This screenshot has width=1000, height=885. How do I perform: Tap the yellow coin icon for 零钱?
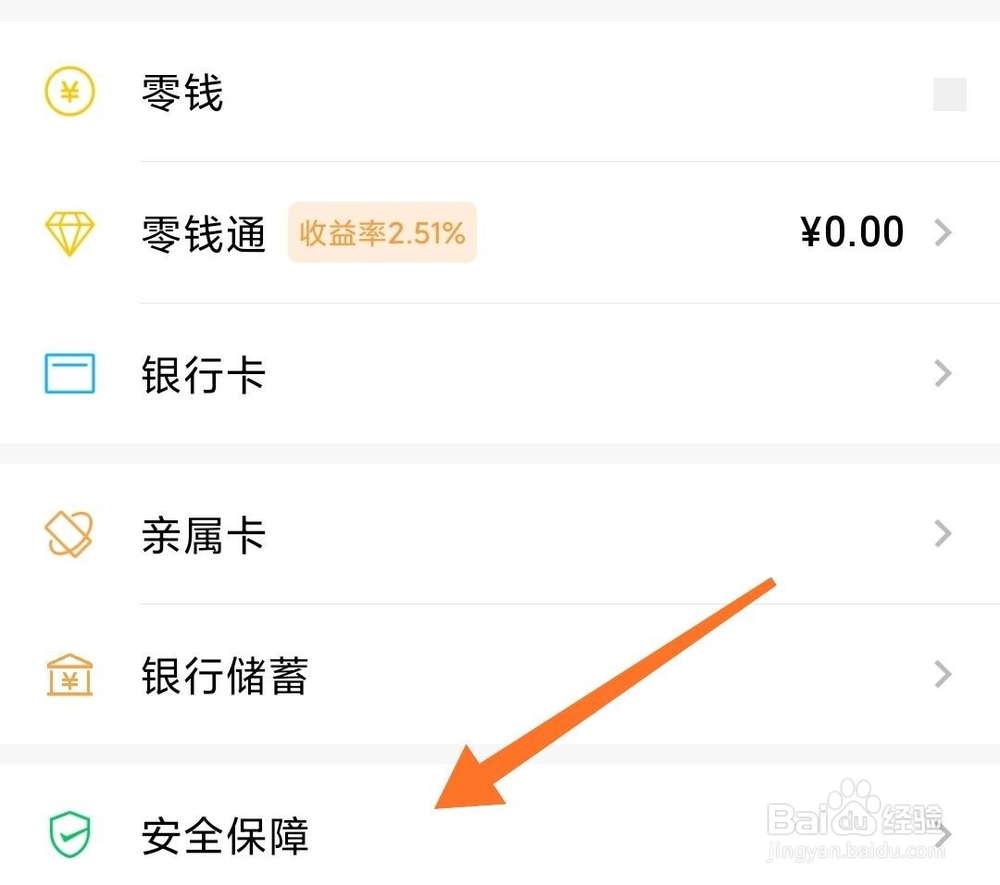69,93
